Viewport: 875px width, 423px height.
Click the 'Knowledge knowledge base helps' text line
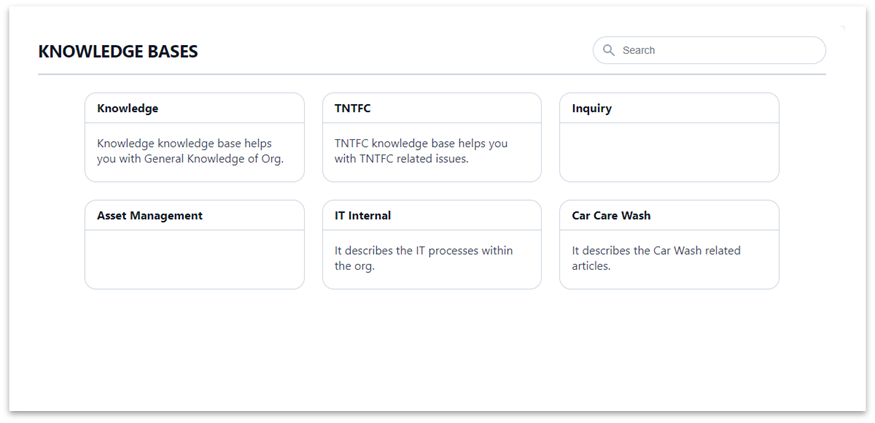[184, 143]
